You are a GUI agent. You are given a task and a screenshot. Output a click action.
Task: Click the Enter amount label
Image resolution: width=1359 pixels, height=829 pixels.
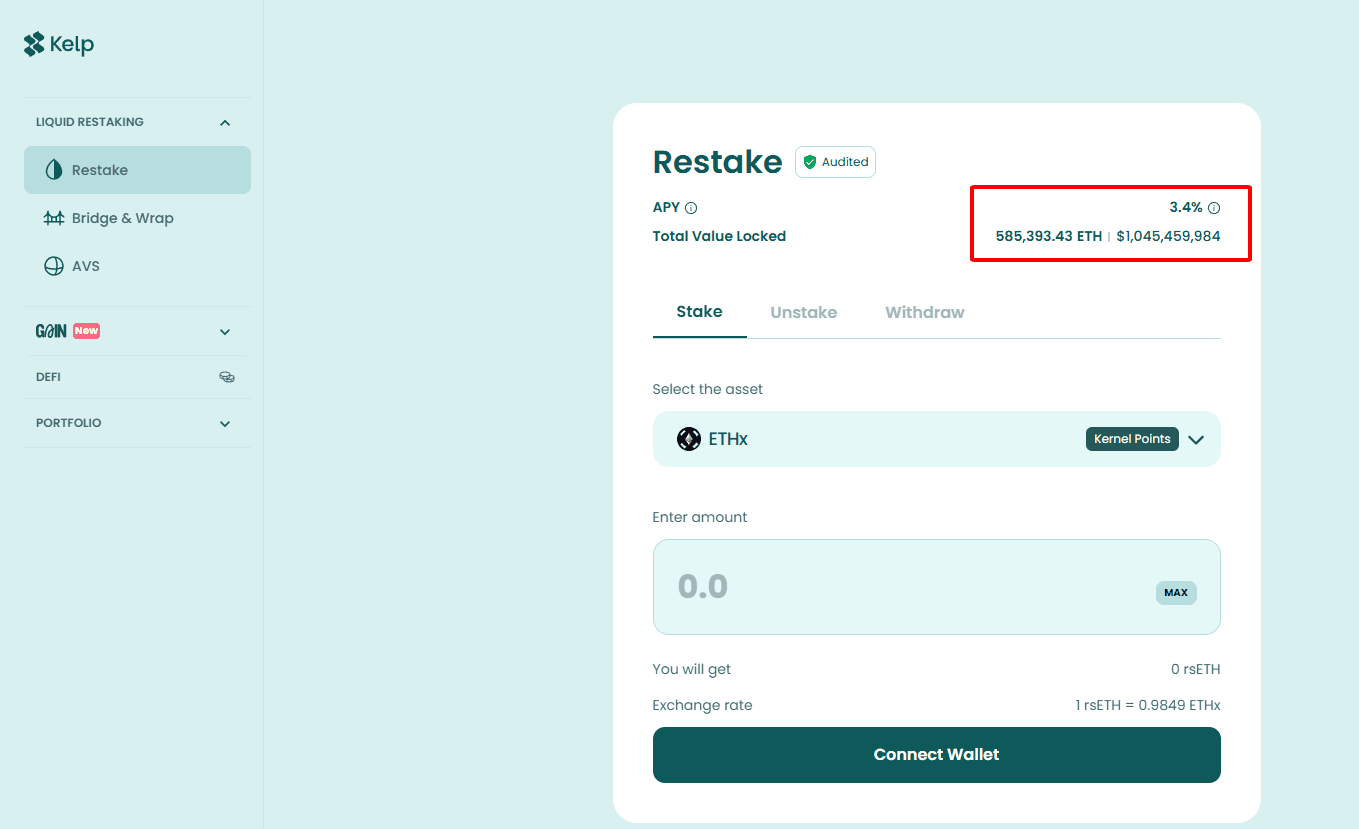700,517
